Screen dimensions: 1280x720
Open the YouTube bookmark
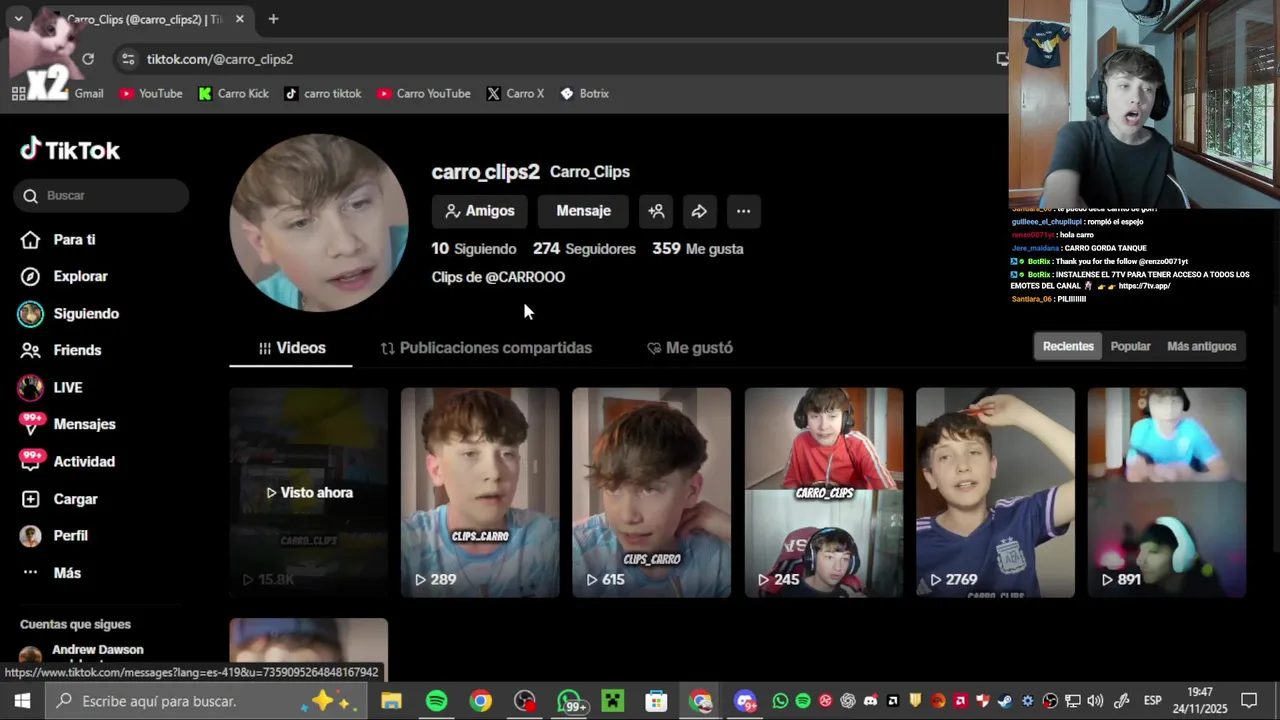[x=151, y=93]
